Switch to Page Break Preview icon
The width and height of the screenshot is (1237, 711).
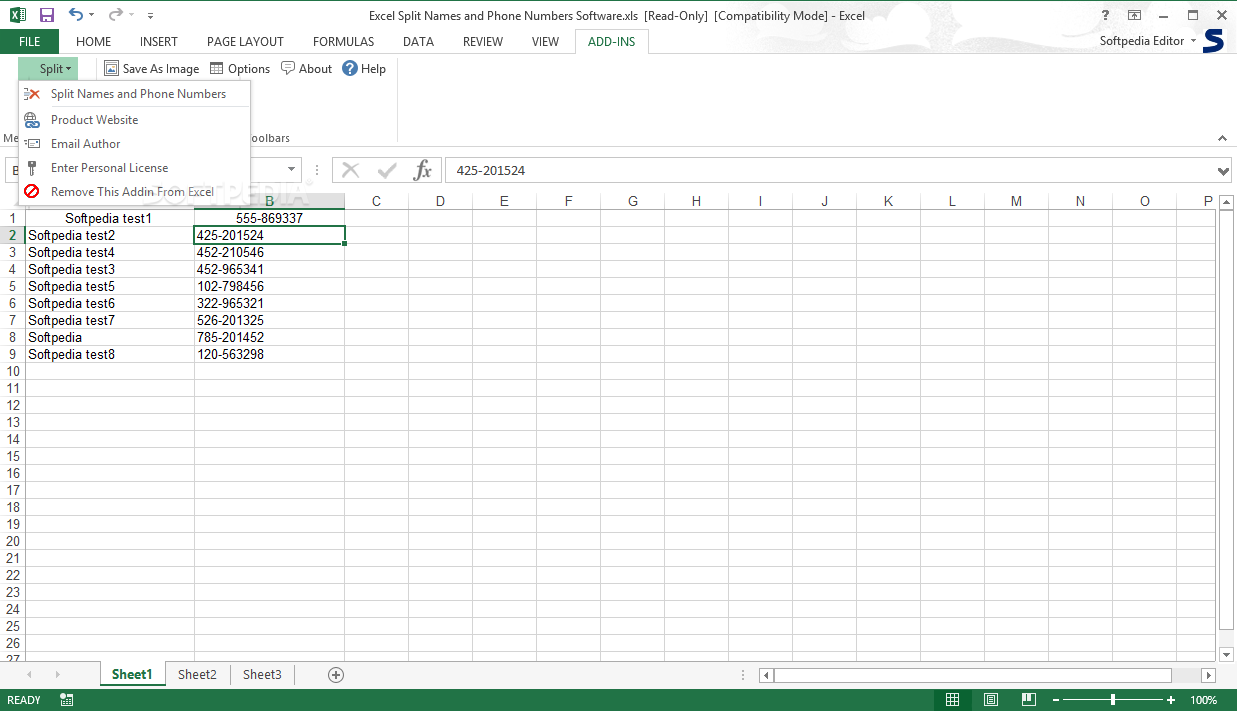(1028, 700)
